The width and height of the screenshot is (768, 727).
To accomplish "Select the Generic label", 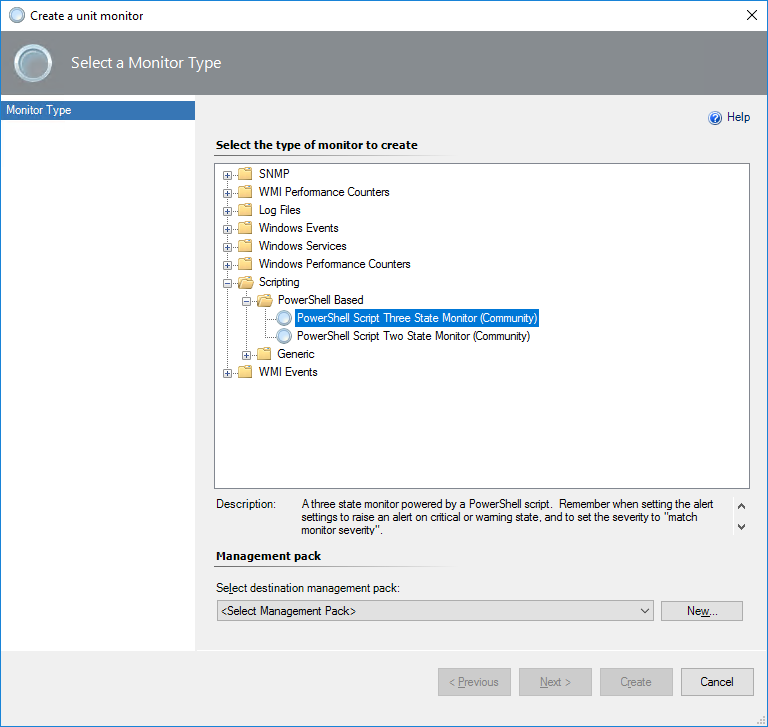I will 296,354.
